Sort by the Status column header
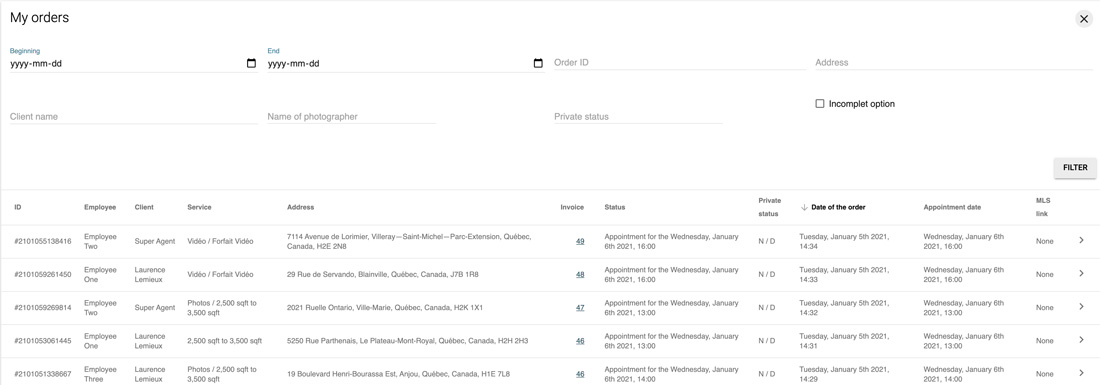 [x=615, y=208]
